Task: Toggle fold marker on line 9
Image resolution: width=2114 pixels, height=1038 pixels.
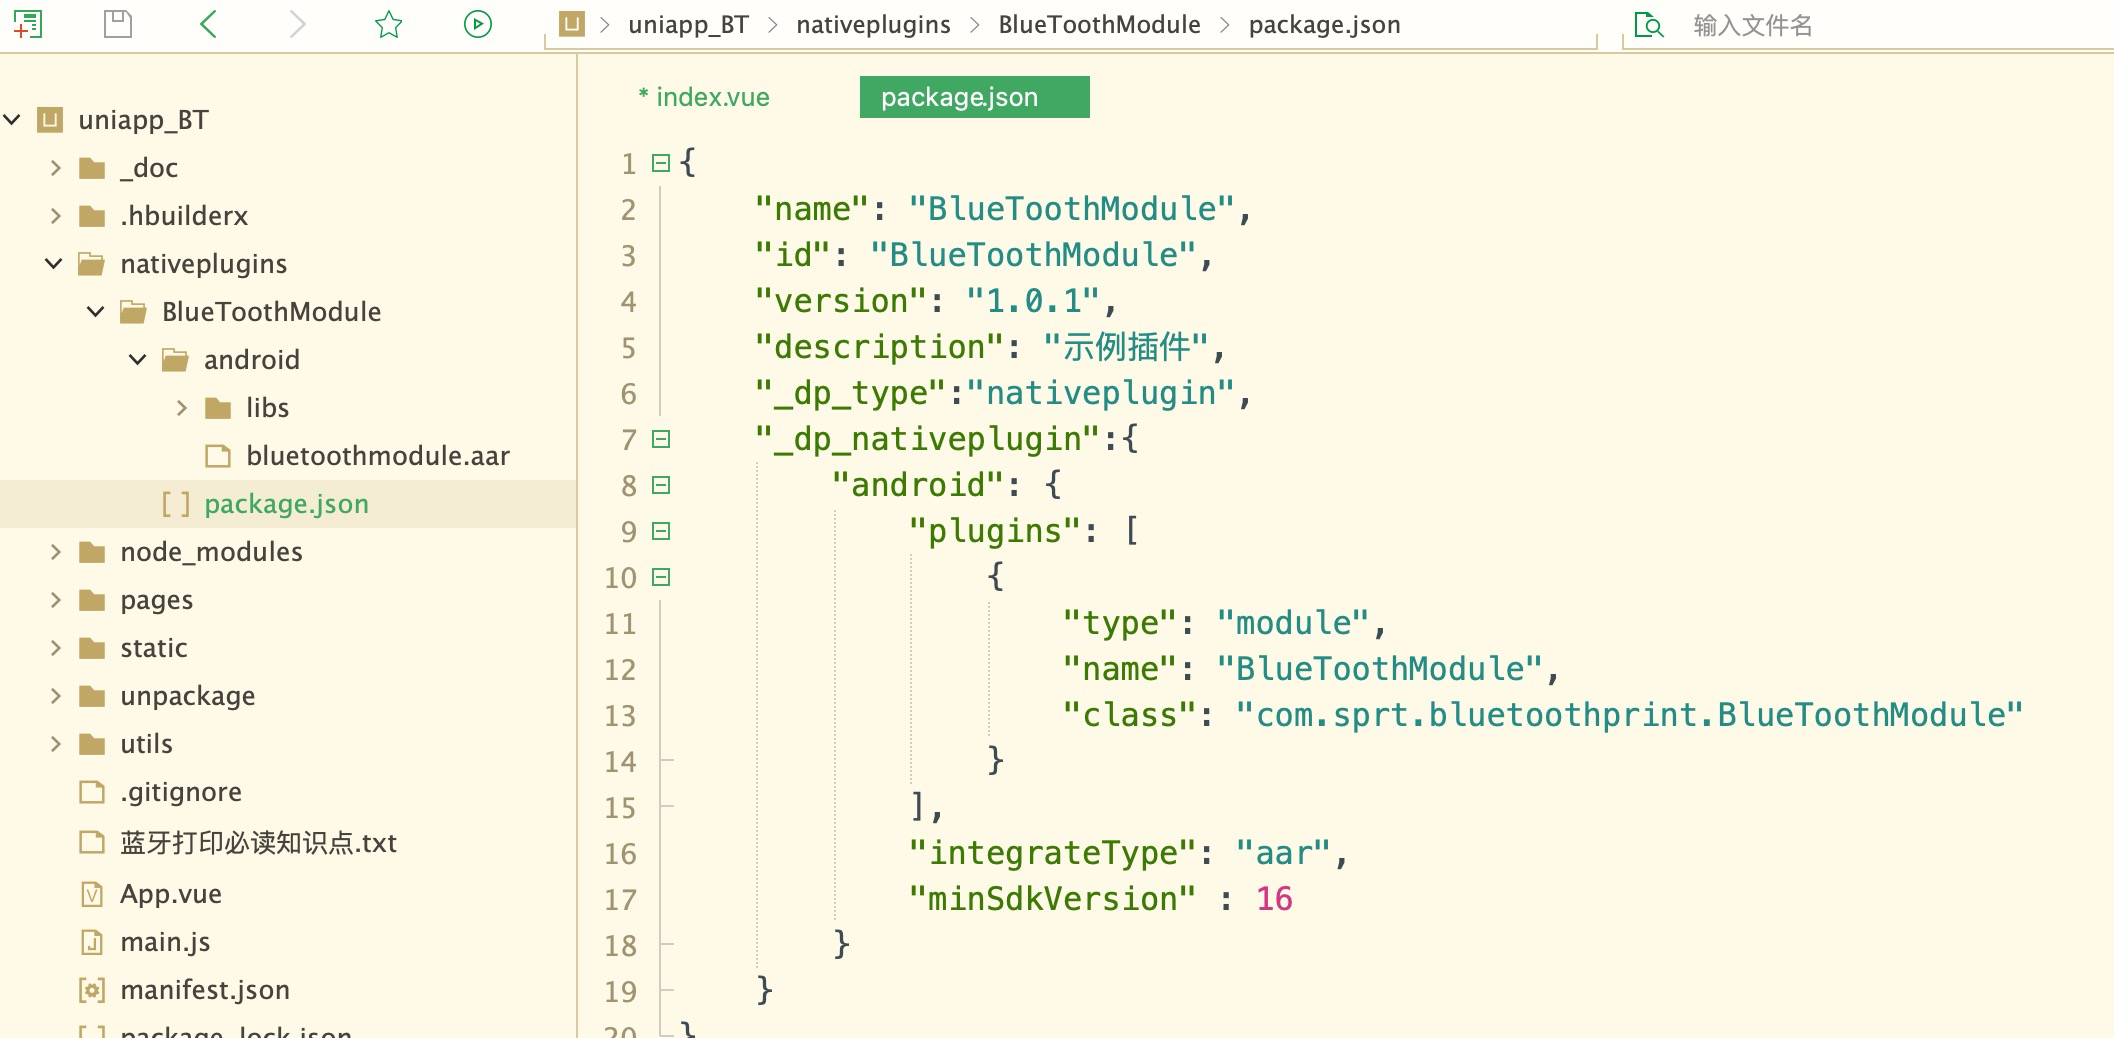Action: (661, 531)
